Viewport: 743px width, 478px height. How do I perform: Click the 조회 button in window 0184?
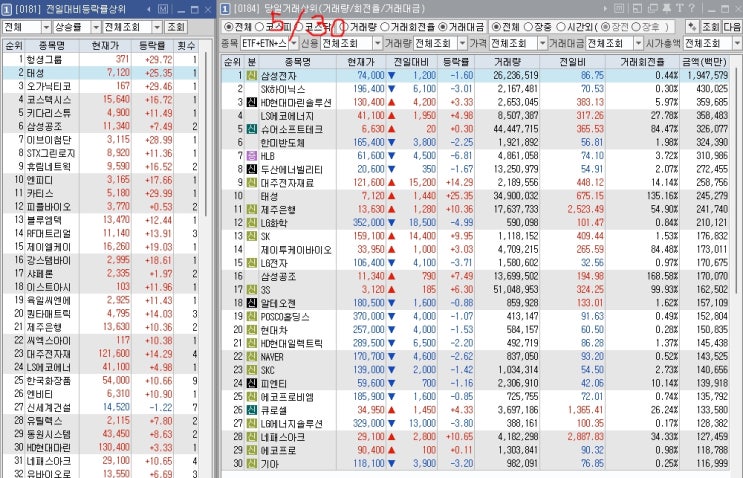click(710, 27)
